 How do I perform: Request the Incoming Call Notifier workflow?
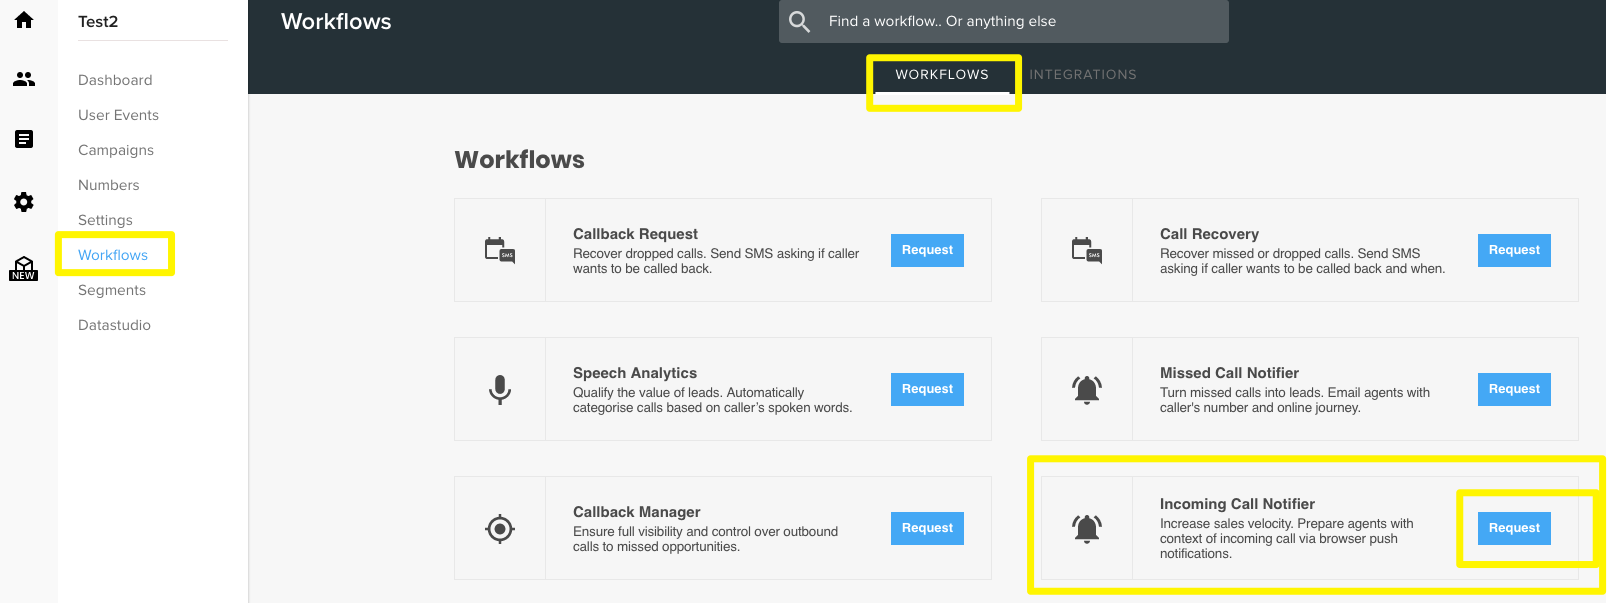[1514, 528]
